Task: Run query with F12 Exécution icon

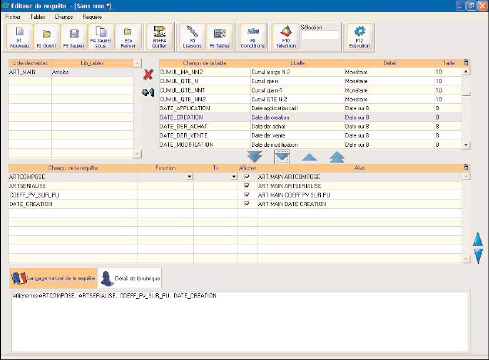Action: (x=359, y=37)
